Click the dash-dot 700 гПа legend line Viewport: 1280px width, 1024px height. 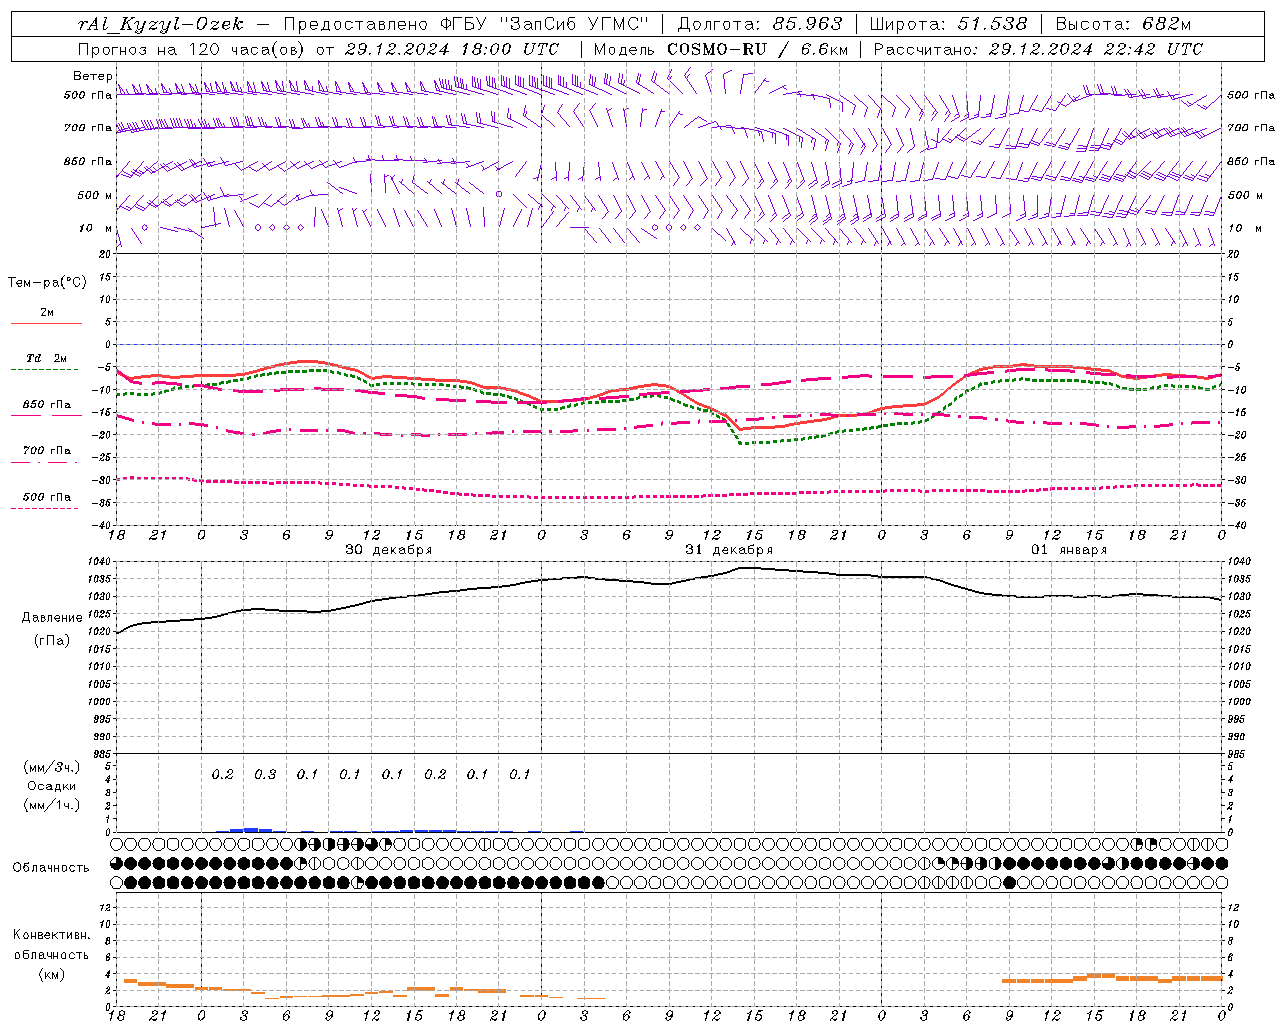pyautogui.click(x=46, y=462)
